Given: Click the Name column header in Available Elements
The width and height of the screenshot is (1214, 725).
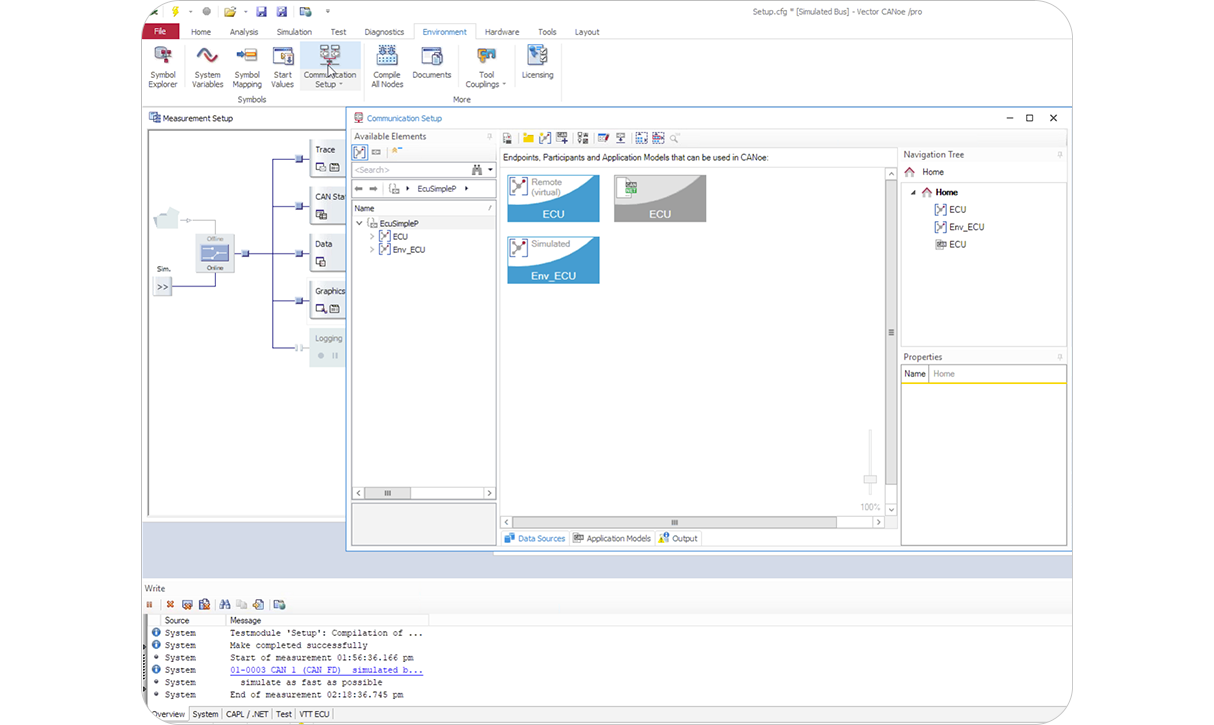Looking at the screenshot, I should (x=423, y=208).
